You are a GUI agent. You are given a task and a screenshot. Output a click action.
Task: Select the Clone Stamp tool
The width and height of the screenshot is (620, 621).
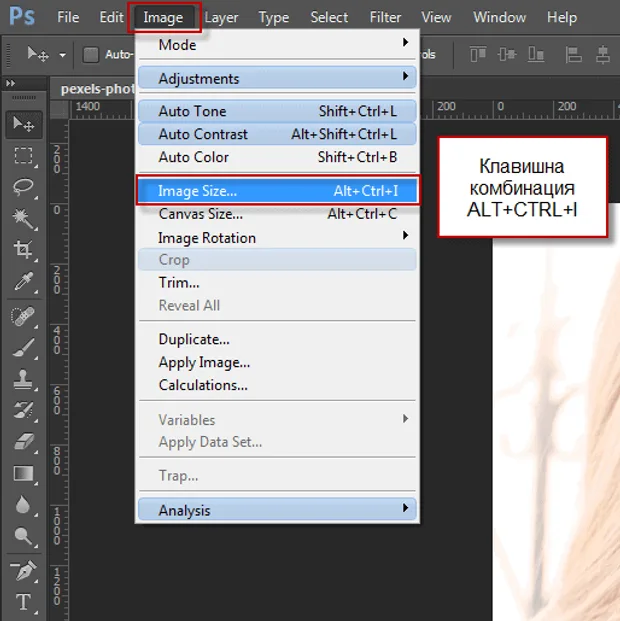point(24,379)
